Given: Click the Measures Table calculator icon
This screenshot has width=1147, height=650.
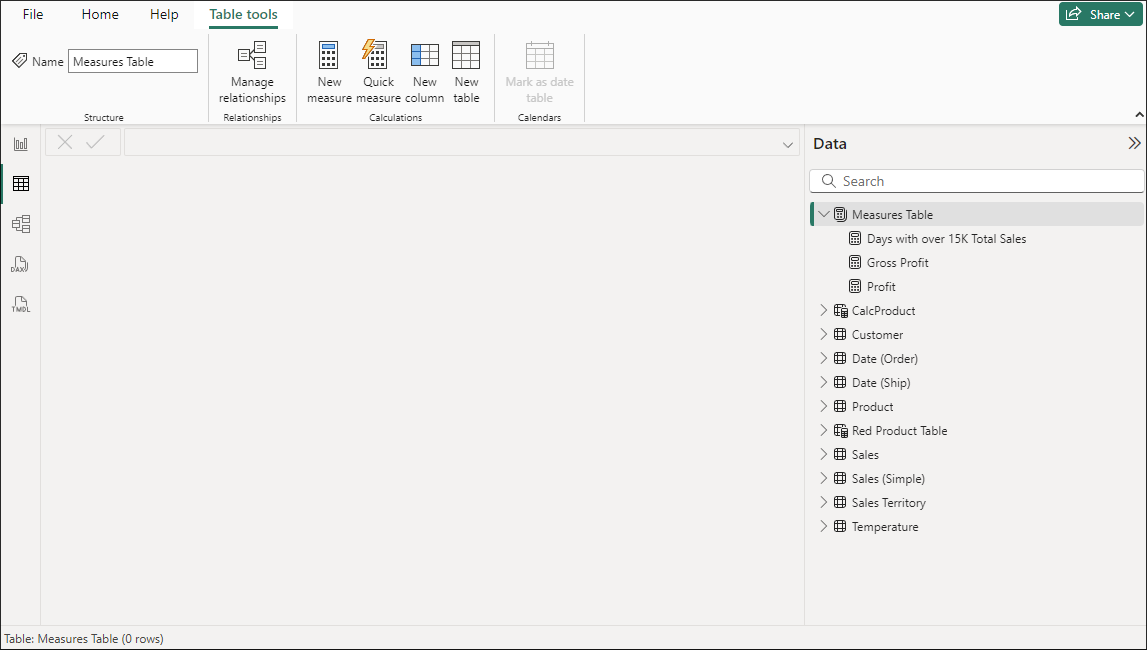Looking at the screenshot, I should 840,214.
